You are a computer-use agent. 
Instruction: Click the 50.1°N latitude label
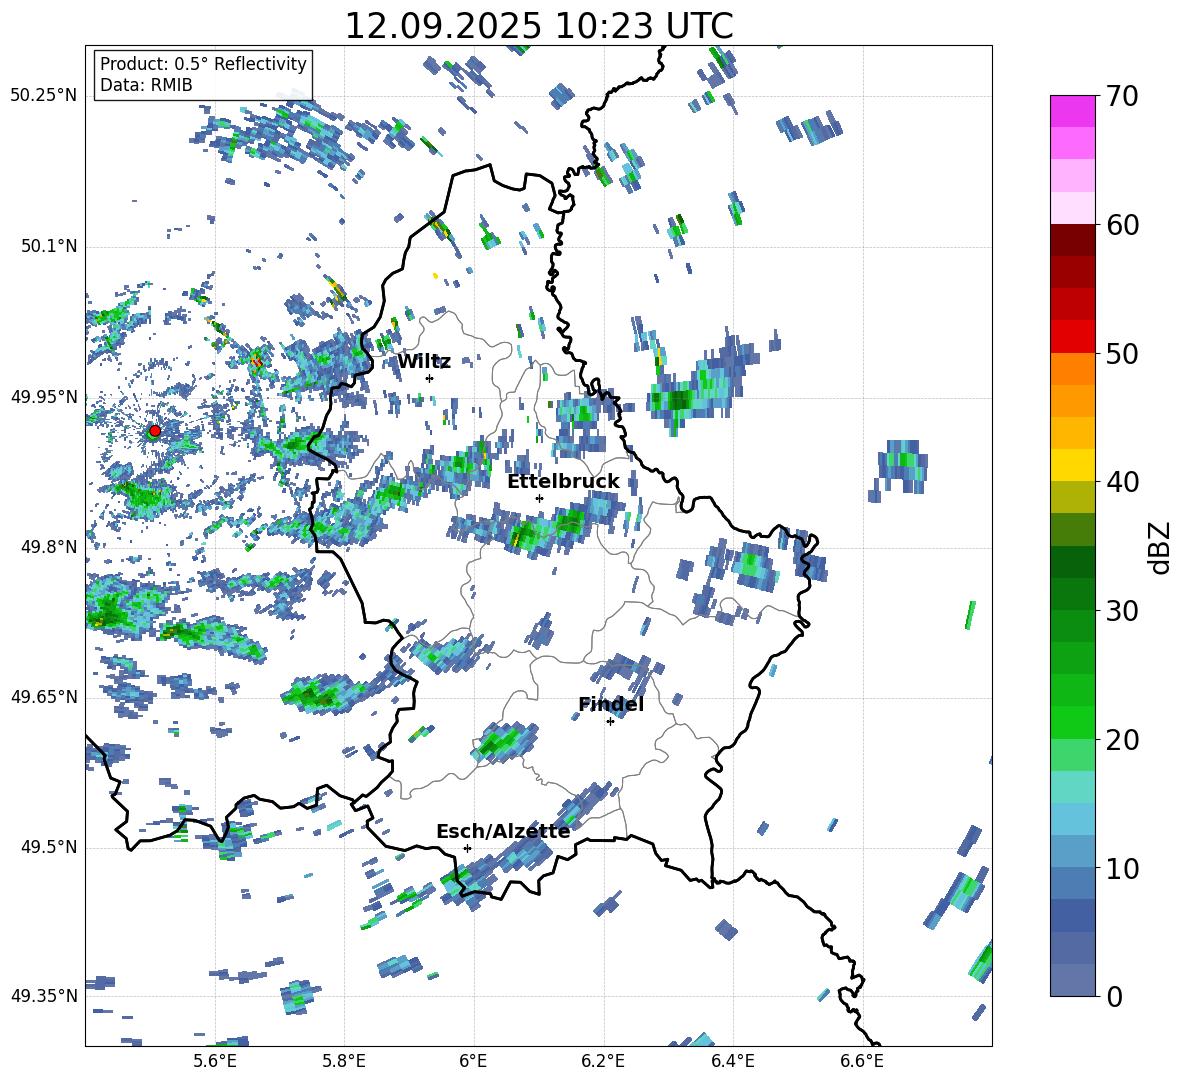click(49, 246)
